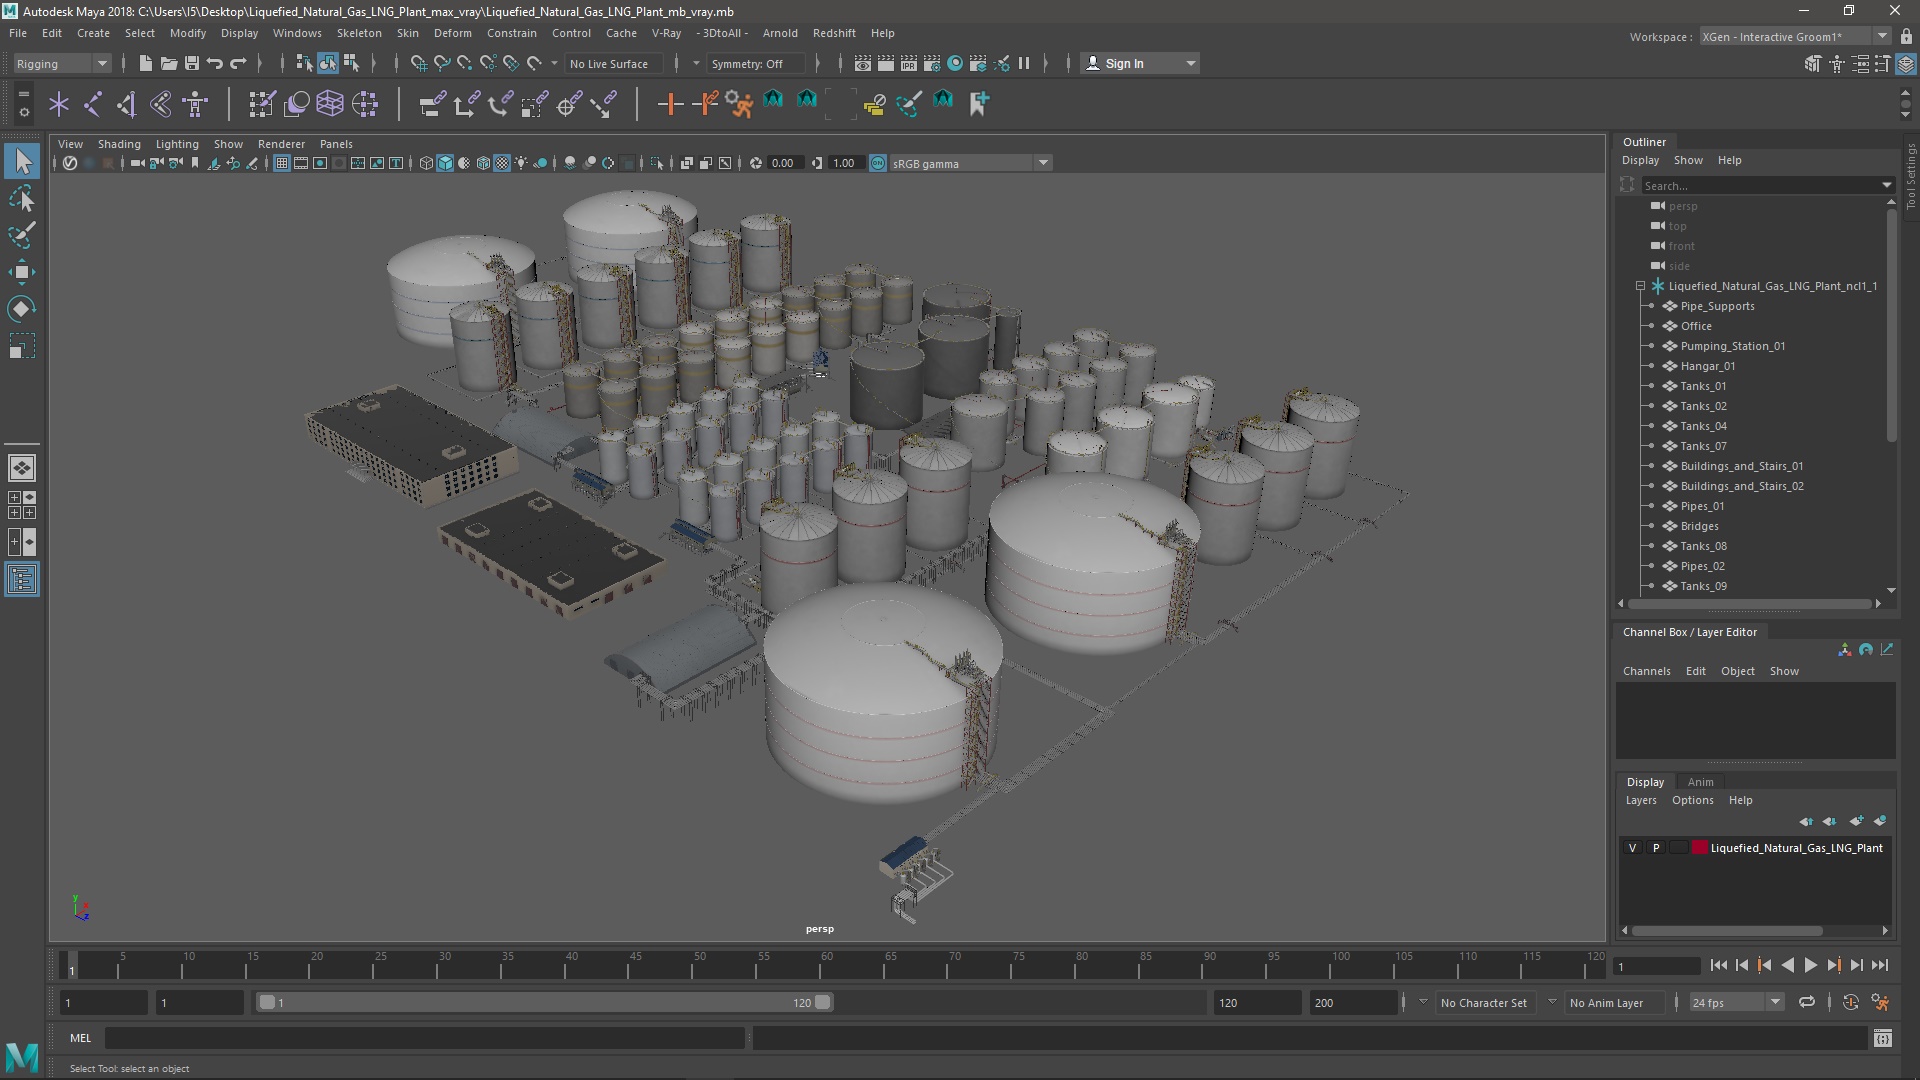Click the Redo arrow icon
The image size is (1920, 1080).
[238, 63]
